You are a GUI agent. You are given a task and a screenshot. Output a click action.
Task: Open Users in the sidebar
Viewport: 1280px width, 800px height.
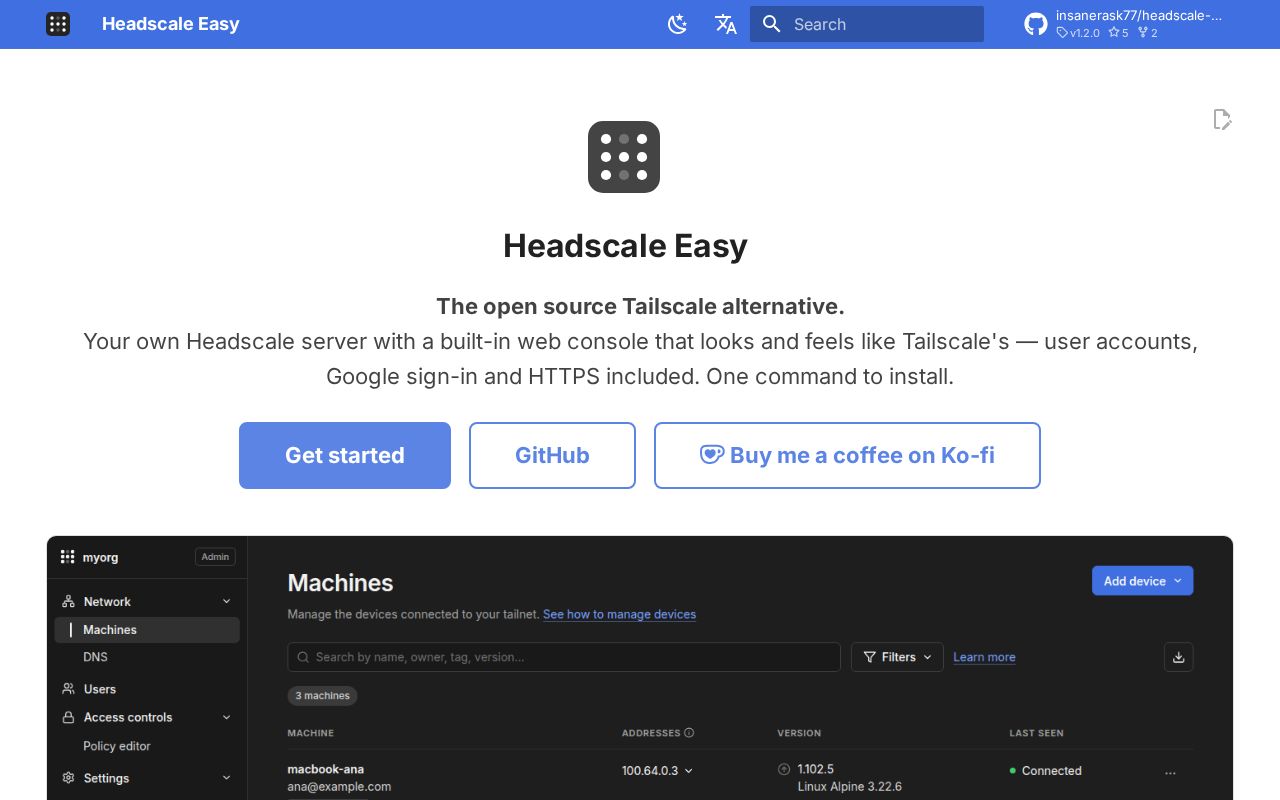click(x=100, y=689)
